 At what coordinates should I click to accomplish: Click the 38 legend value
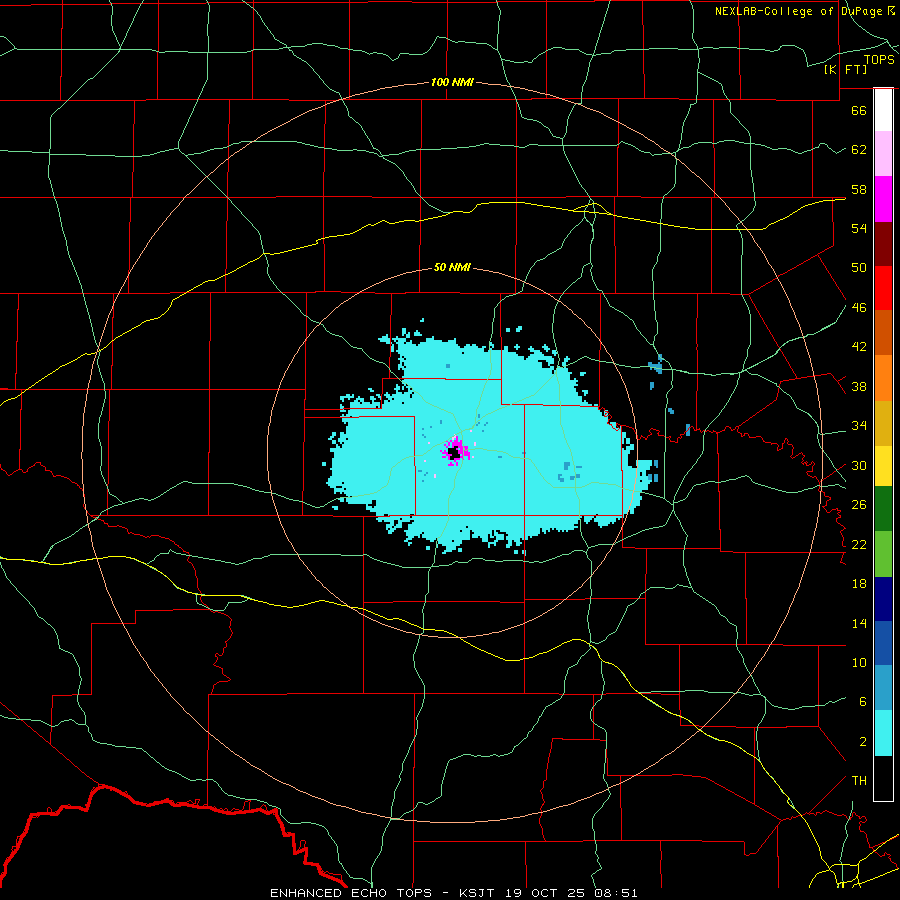[859, 387]
